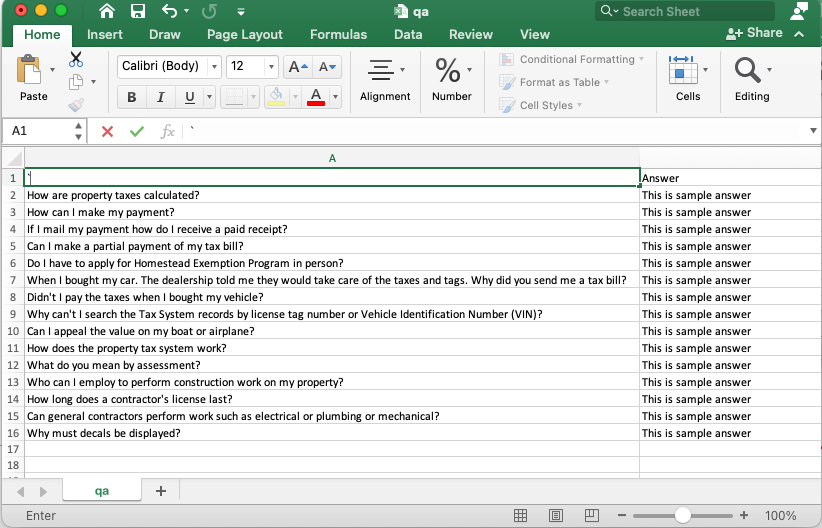Click the zoom slider in status bar
Viewport: 822px width, 528px height.
tap(683, 516)
